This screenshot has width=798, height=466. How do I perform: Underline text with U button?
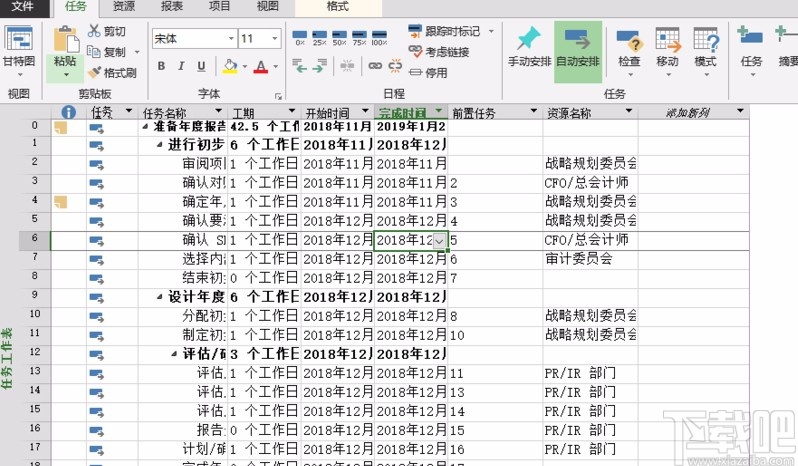pos(202,66)
